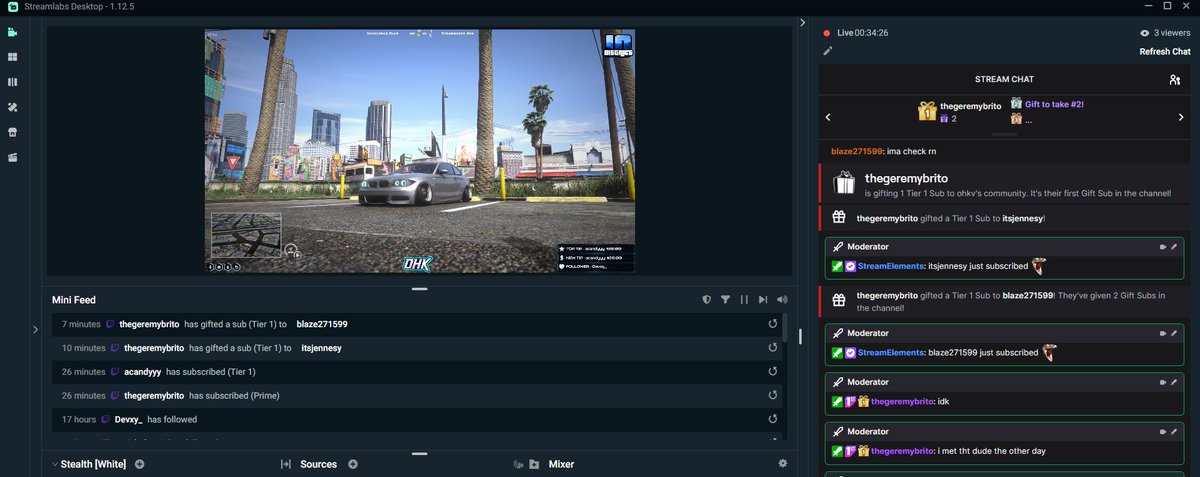This screenshot has height=477, width=1200.
Task: Open the Studio Mode icon in the sidebar
Action: 13,82
